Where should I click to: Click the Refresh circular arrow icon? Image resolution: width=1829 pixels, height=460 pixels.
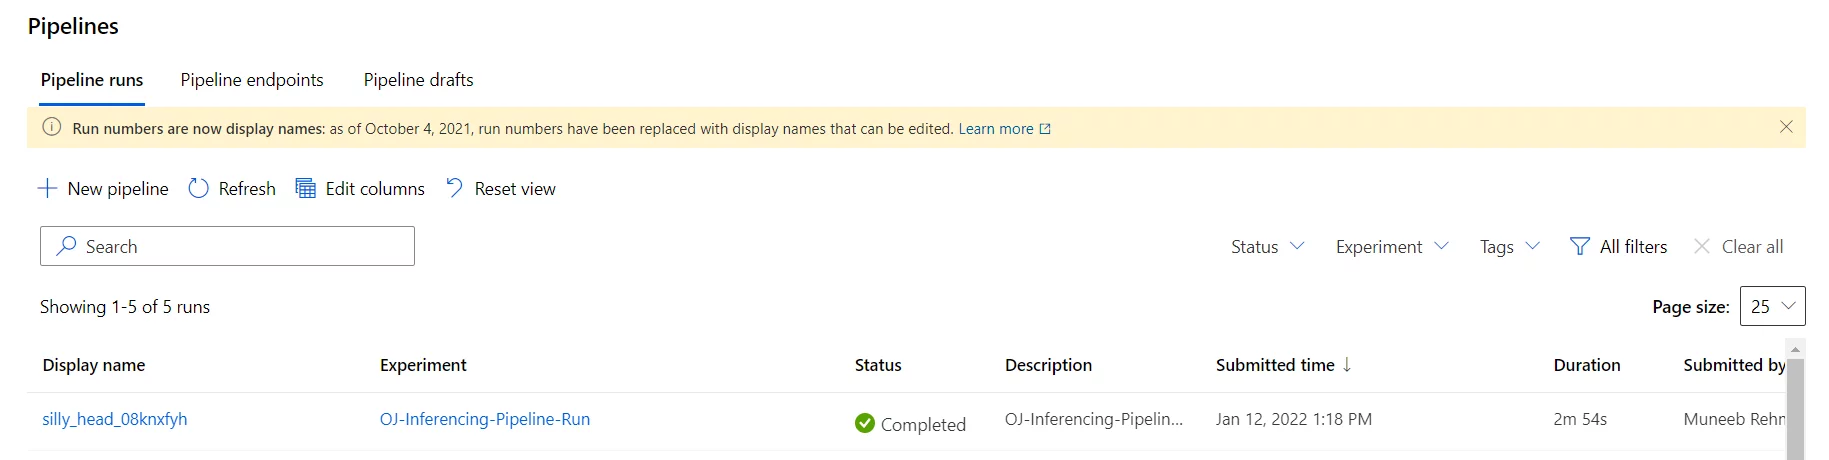[x=198, y=188]
